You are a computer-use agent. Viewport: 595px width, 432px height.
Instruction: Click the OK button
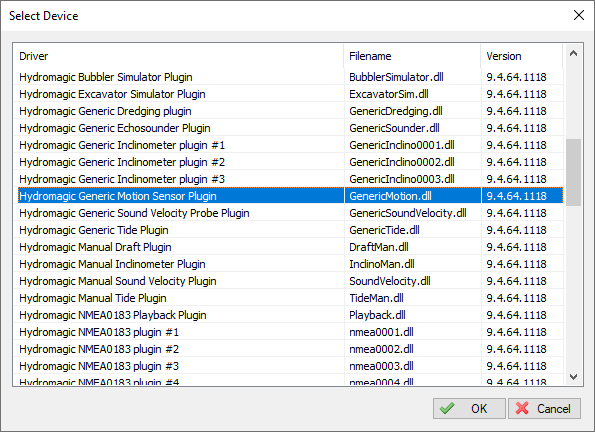[469, 408]
